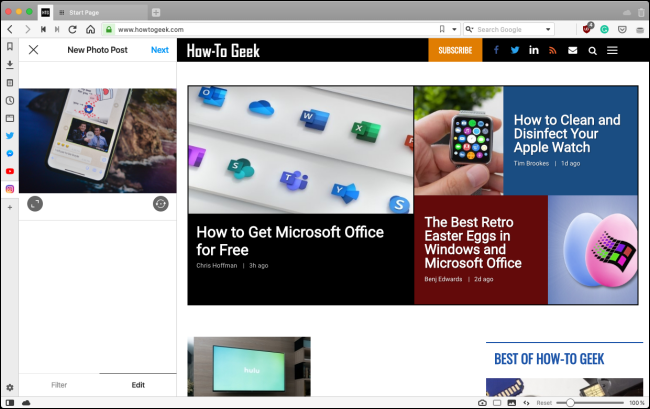650x409 pixels.
Task: Open the RSS feed icon
Action: (553, 50)
